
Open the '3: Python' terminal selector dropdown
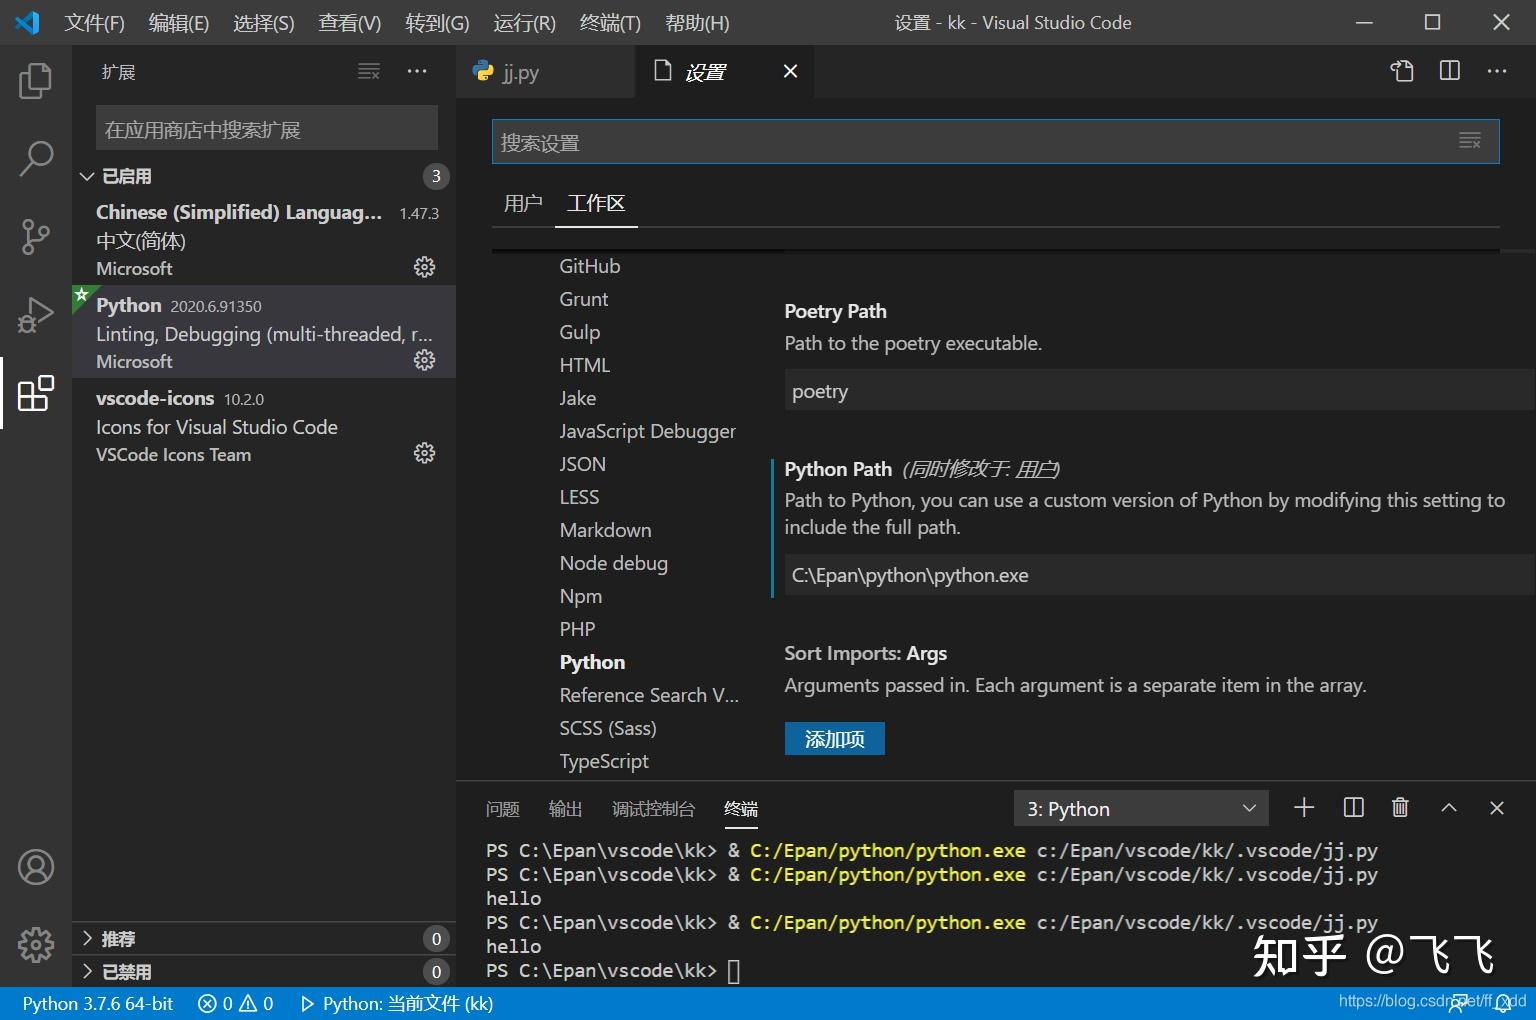tap(1140, 808)
